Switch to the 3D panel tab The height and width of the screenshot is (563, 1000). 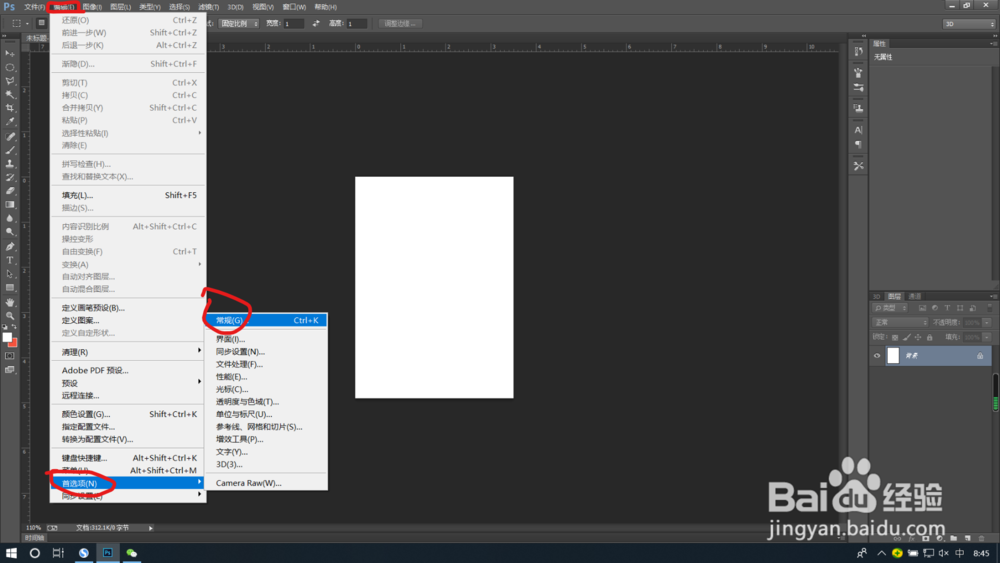point(877,296)
